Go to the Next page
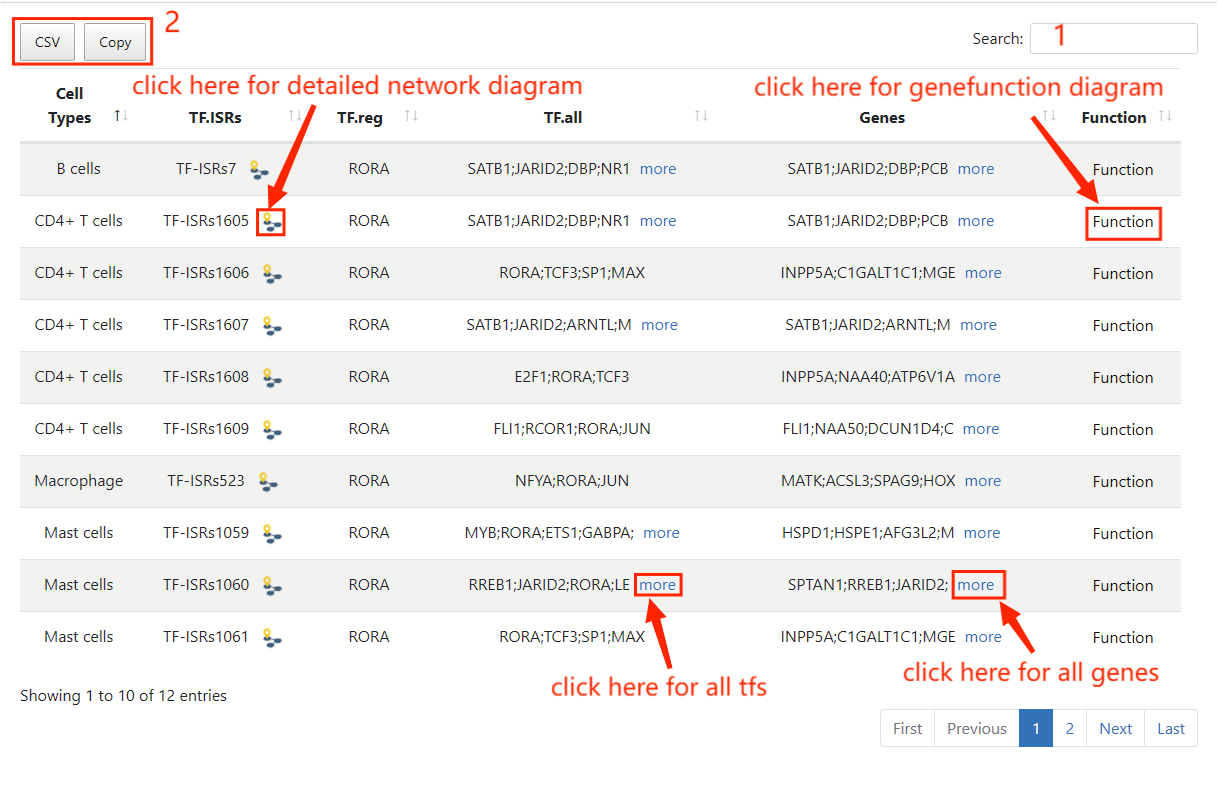Screen dimensions: 1218x793 [x=1115, y=728]
